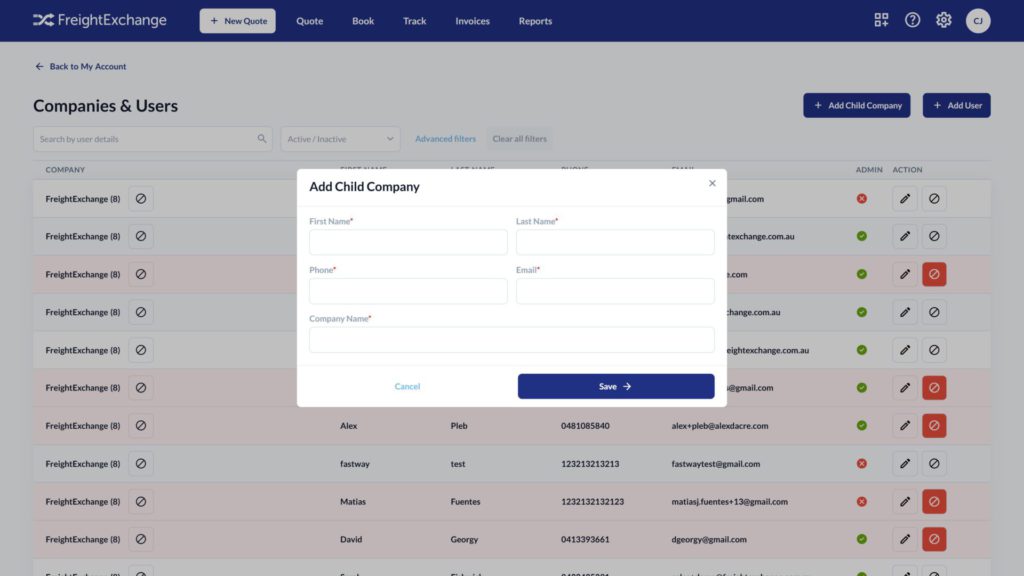The image size is (1024, 576).
Task: Edit the David Georgy user row
Action: click(904, 539)
